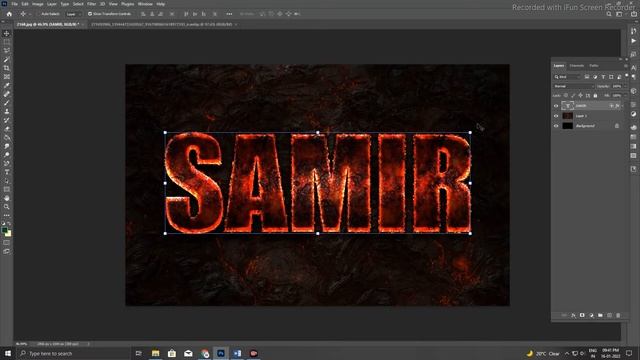Open the Move tool preset picker arrow
The image size is (640, 360).
[31, 14]
